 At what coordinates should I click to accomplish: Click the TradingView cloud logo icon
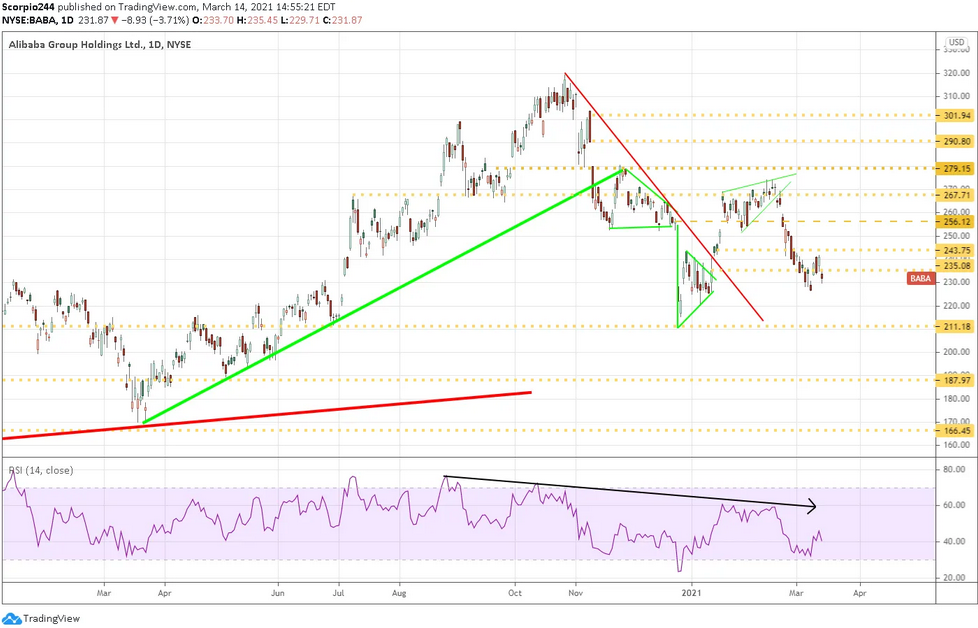click(12, 618)
